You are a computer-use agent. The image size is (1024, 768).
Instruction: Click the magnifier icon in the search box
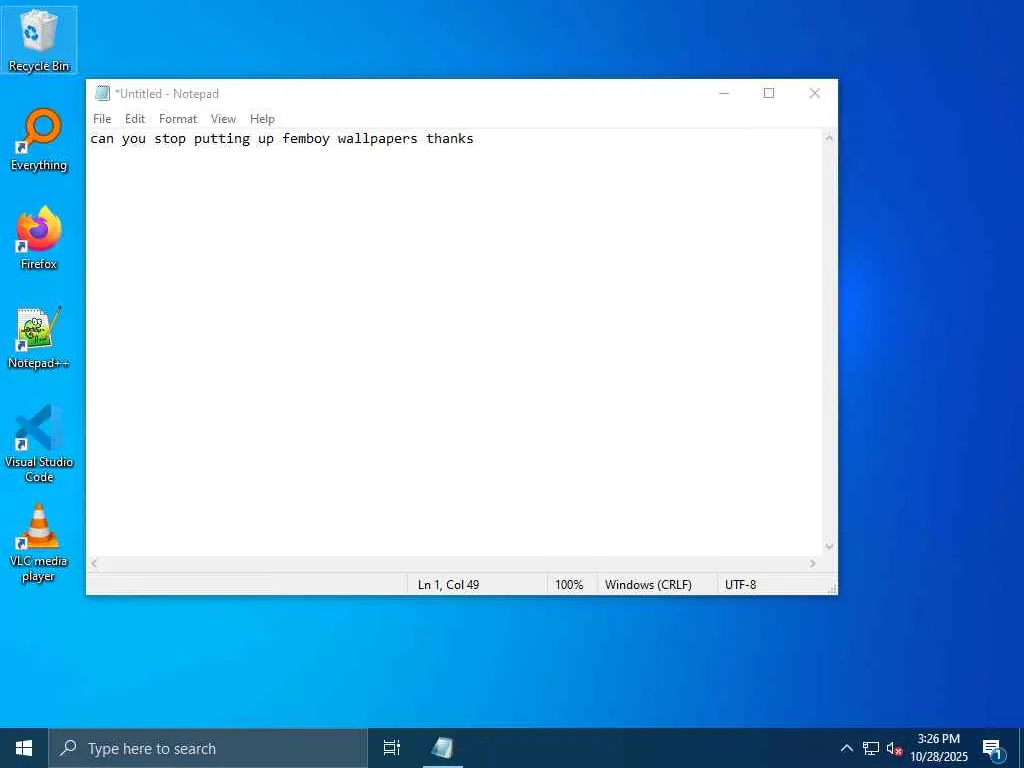tap(68, 748)
